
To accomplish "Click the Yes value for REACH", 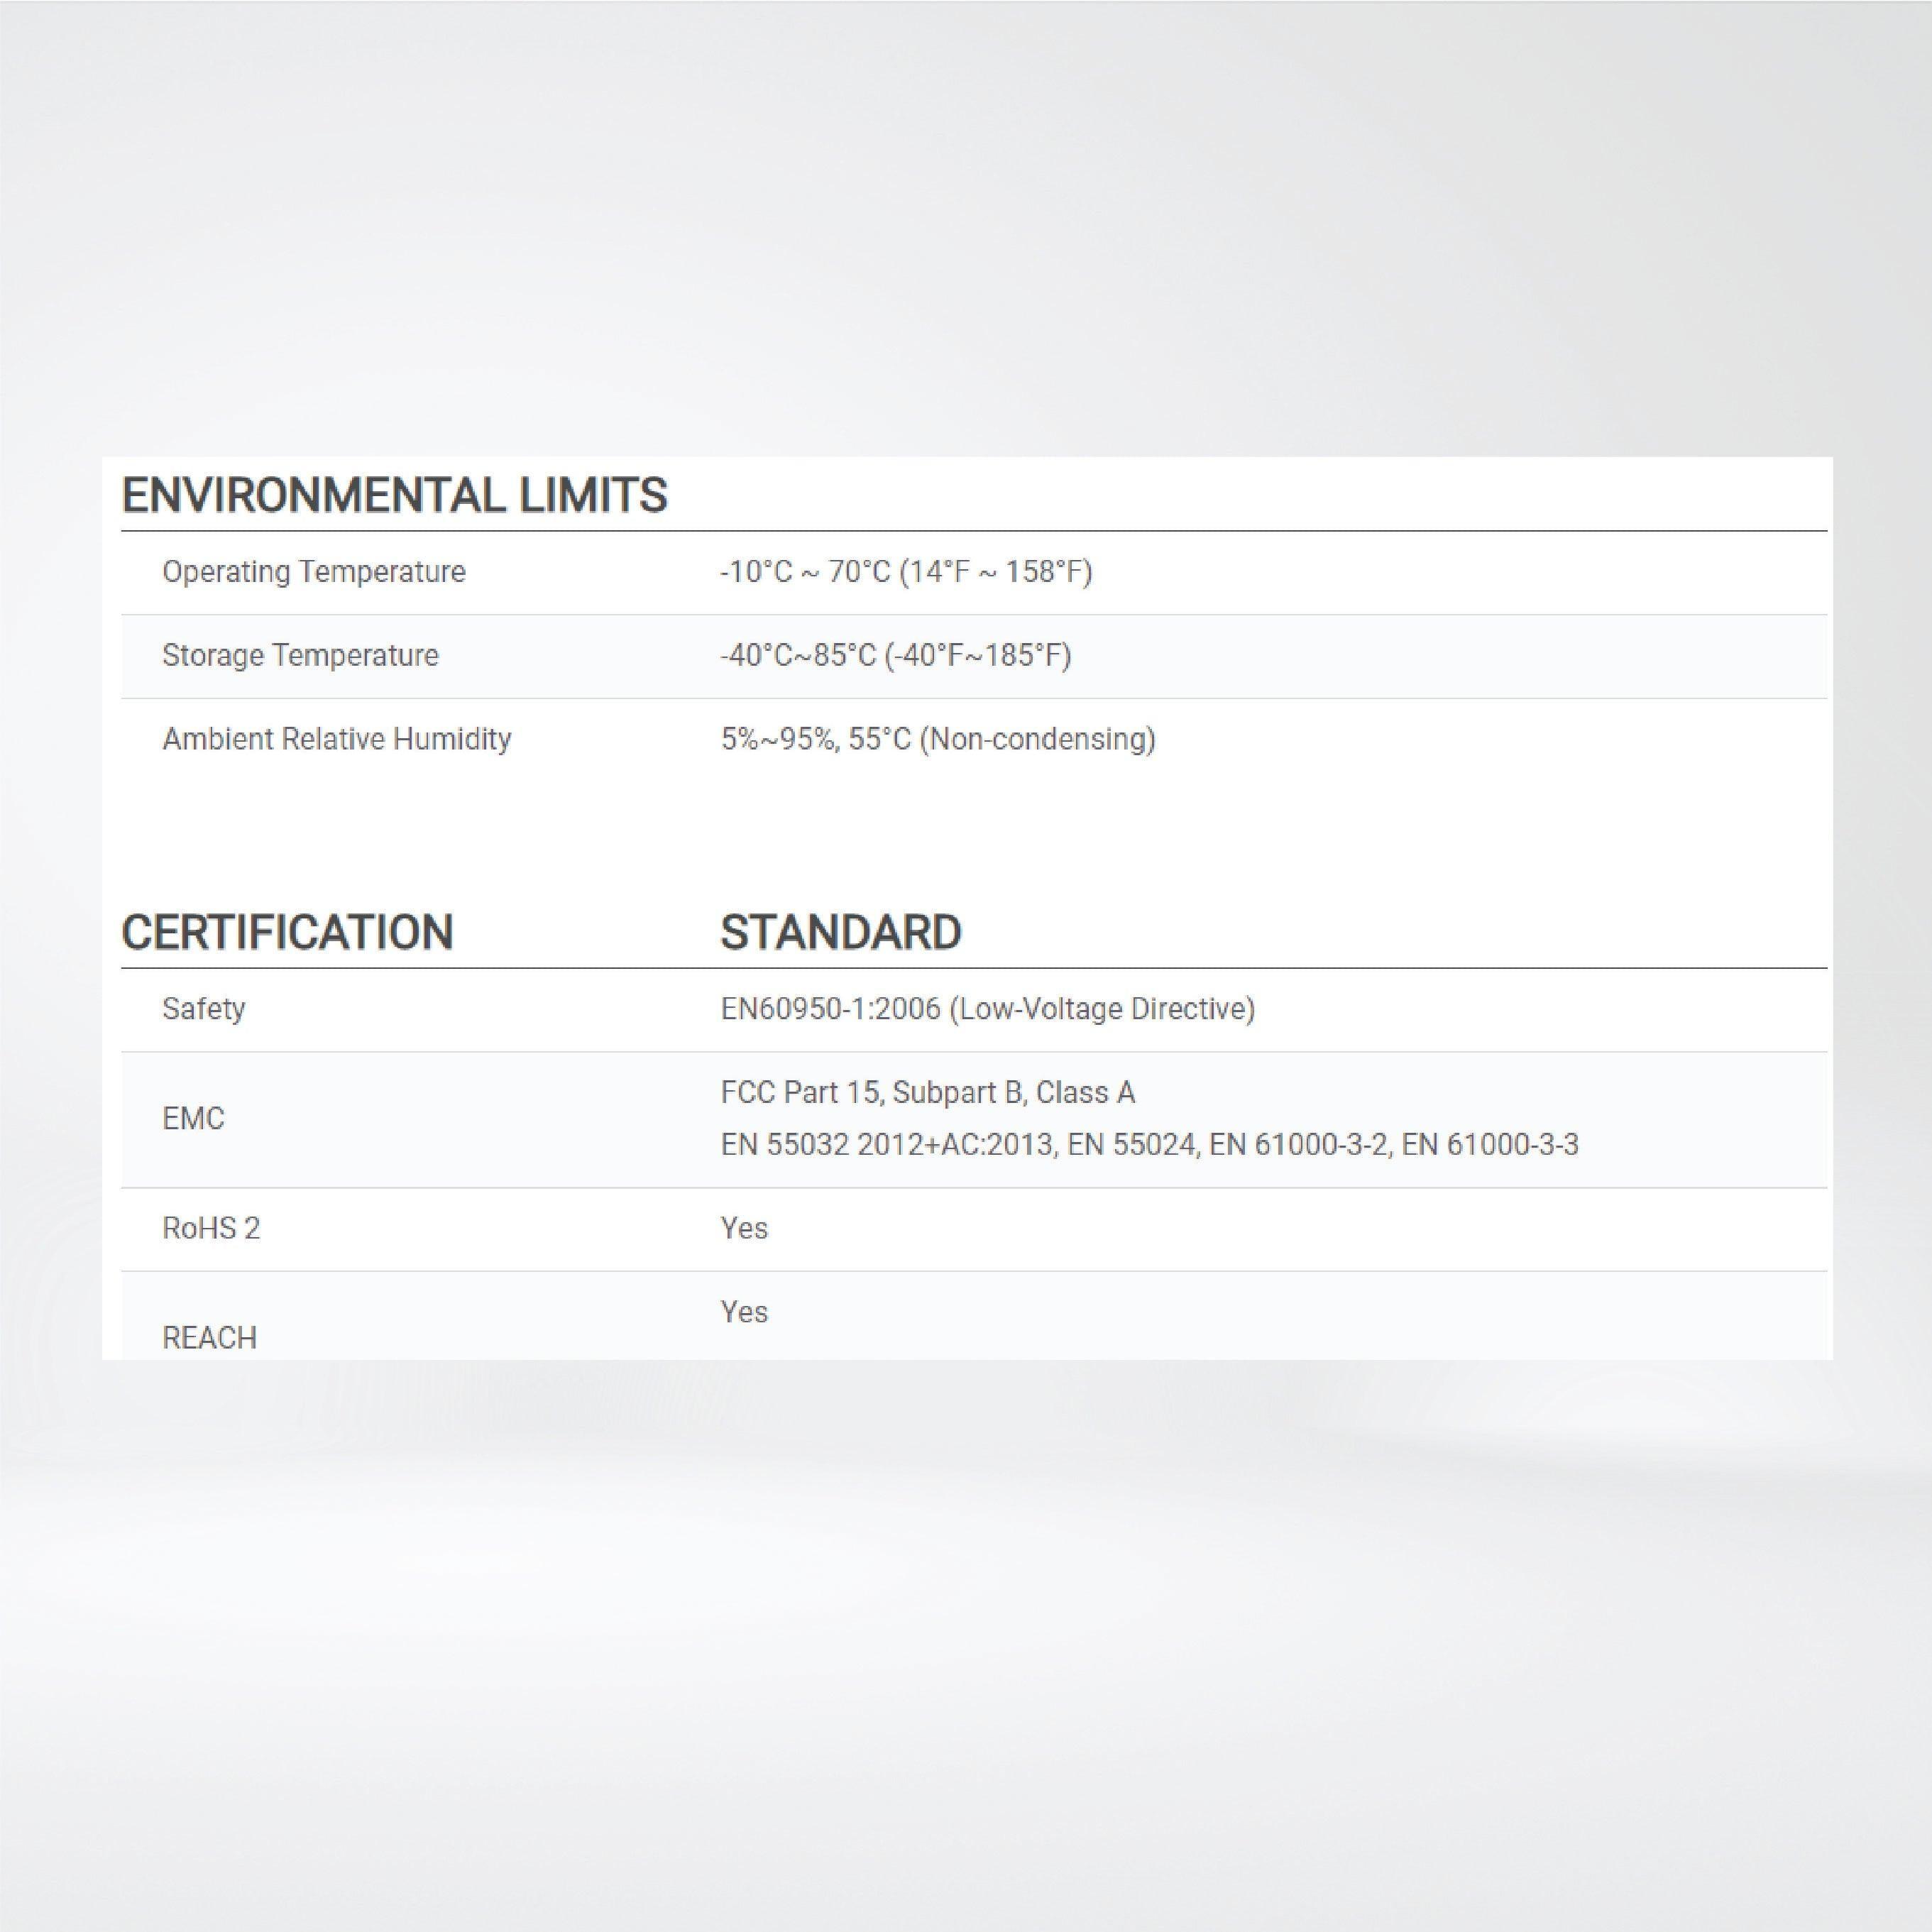I will pyautogui.click(x=744, y=1311).
